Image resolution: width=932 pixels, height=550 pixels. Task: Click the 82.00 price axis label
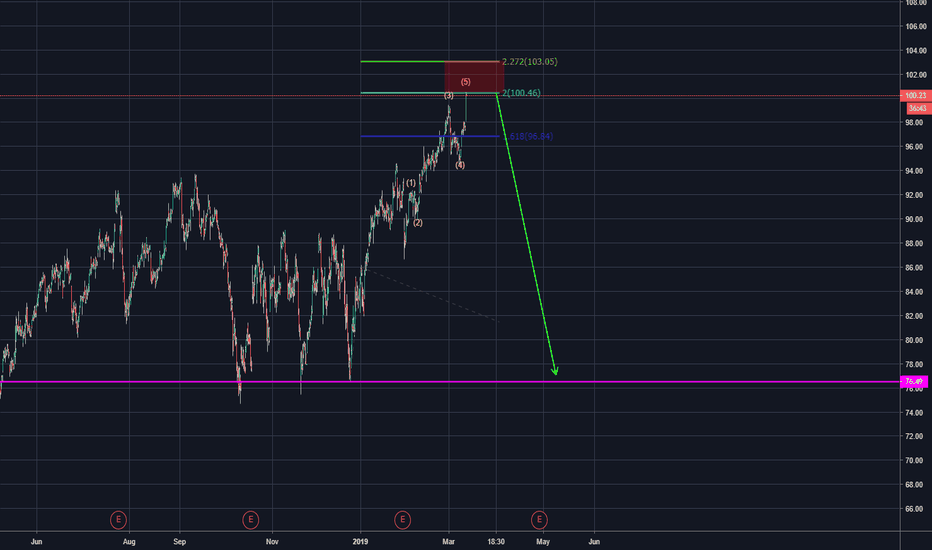[916, 316]
